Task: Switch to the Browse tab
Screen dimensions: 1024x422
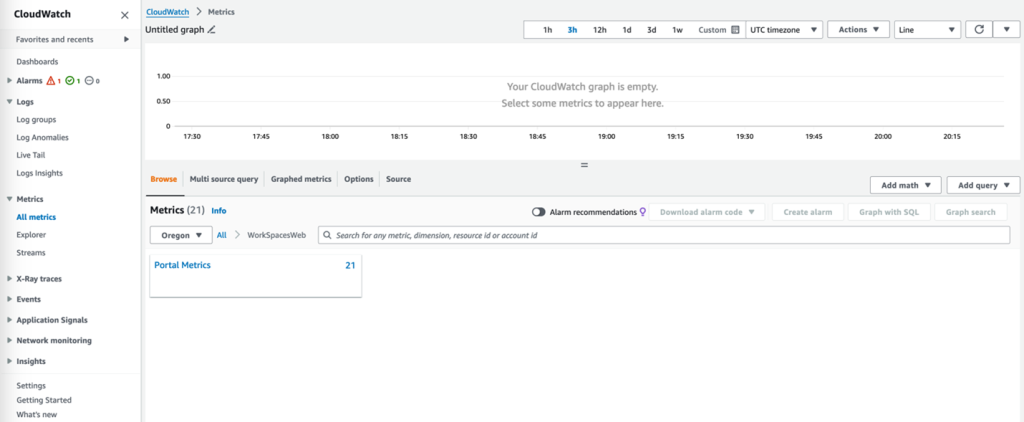Action: pyautogui.click(x=164, y=179)
